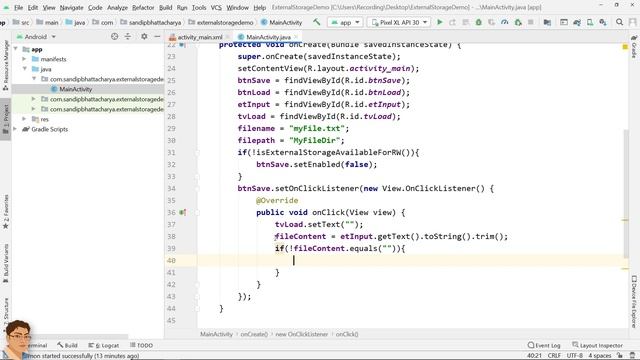Click the Collapse All icon in Project panel
This screenshot has width=640, height=360.
click(x=128, y=37)
